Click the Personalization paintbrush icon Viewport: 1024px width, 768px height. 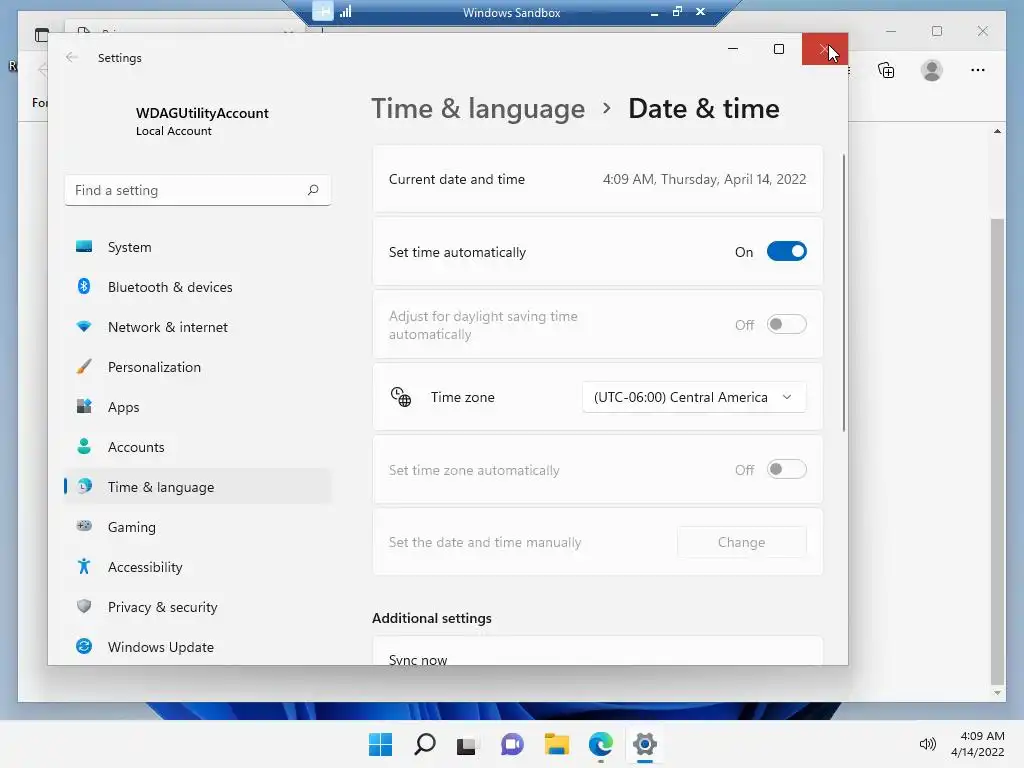(84, 366)
